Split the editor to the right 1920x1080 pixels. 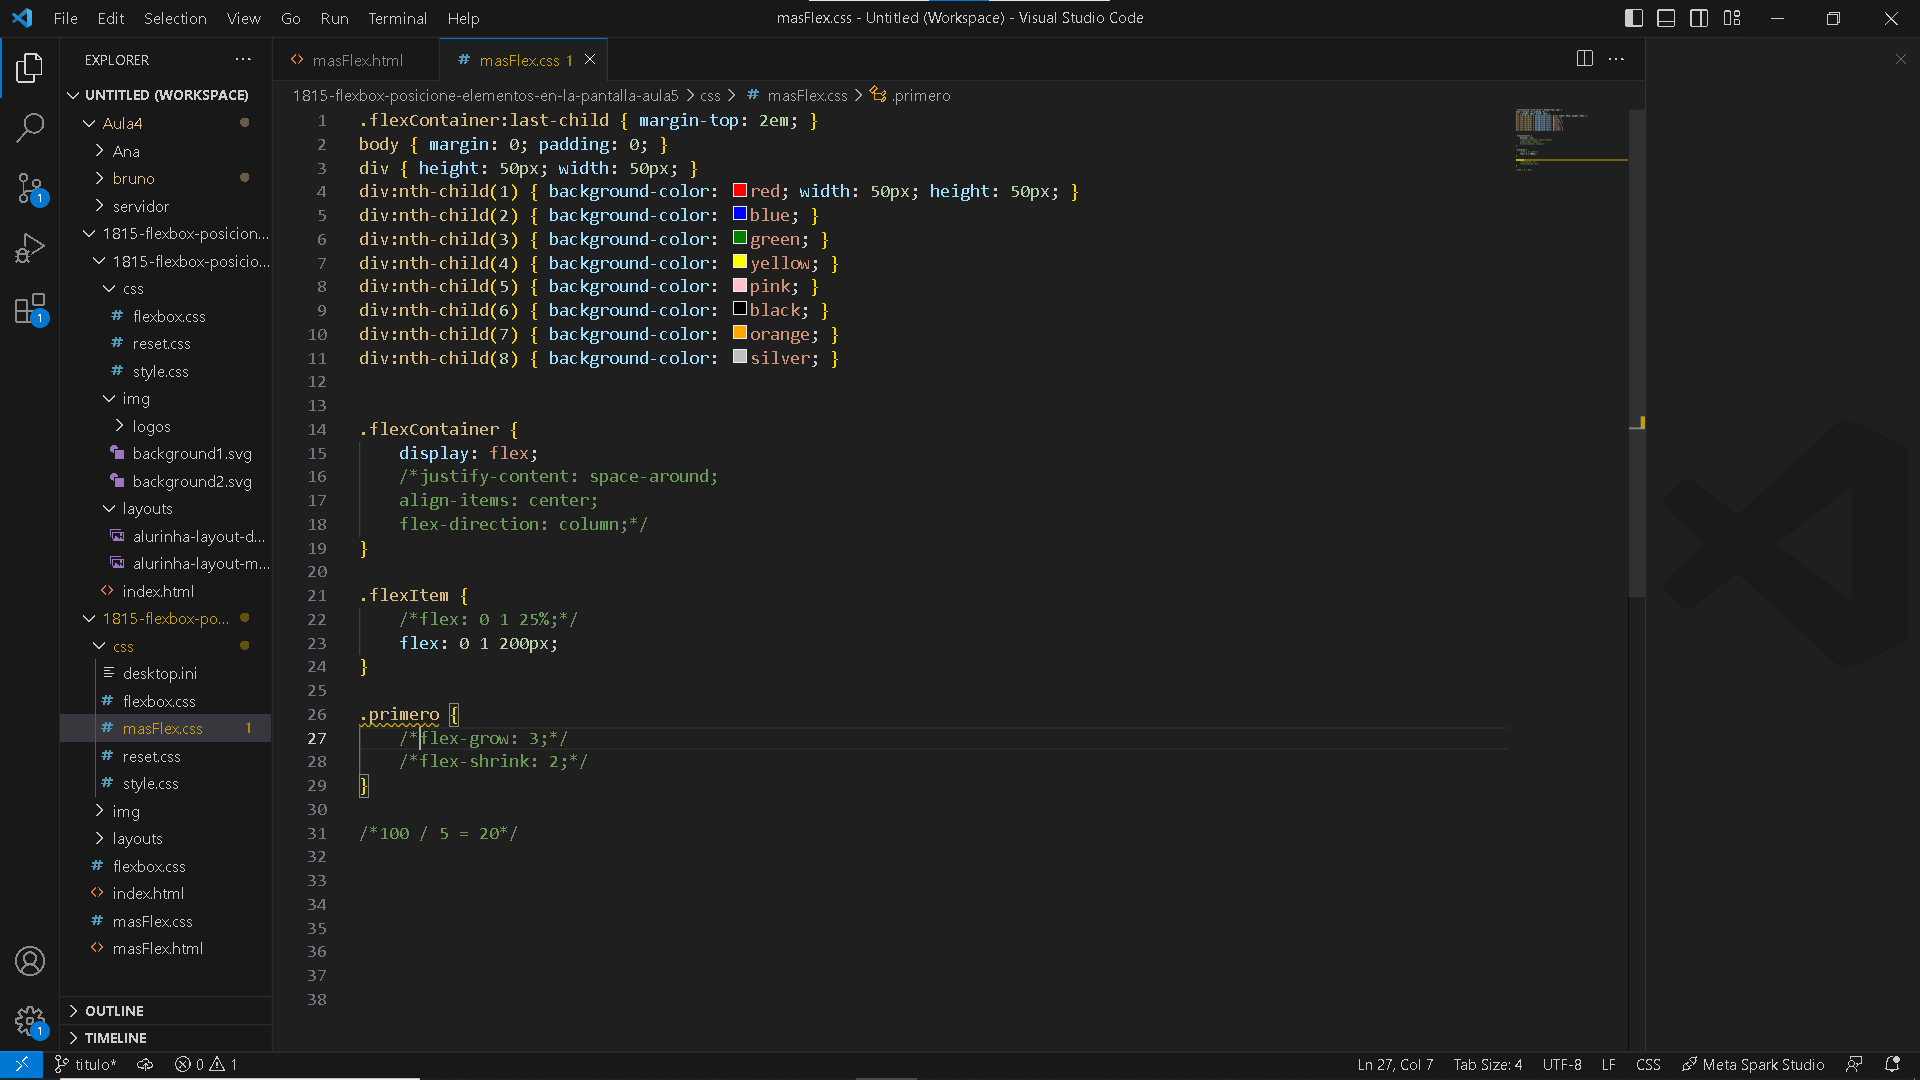pos(1585,59)
